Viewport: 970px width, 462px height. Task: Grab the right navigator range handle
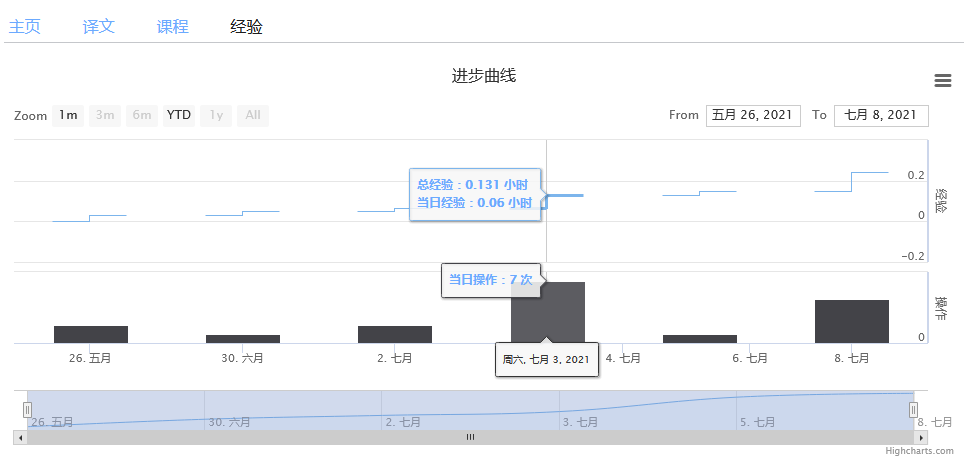pos(913,409)
